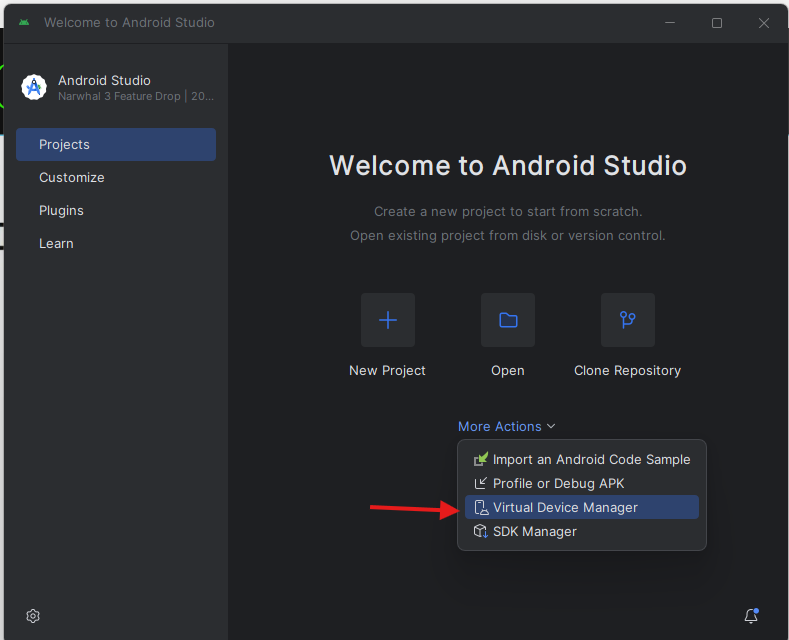
Task: Select Import an Android Code Sample
Action: coord(591,460)
